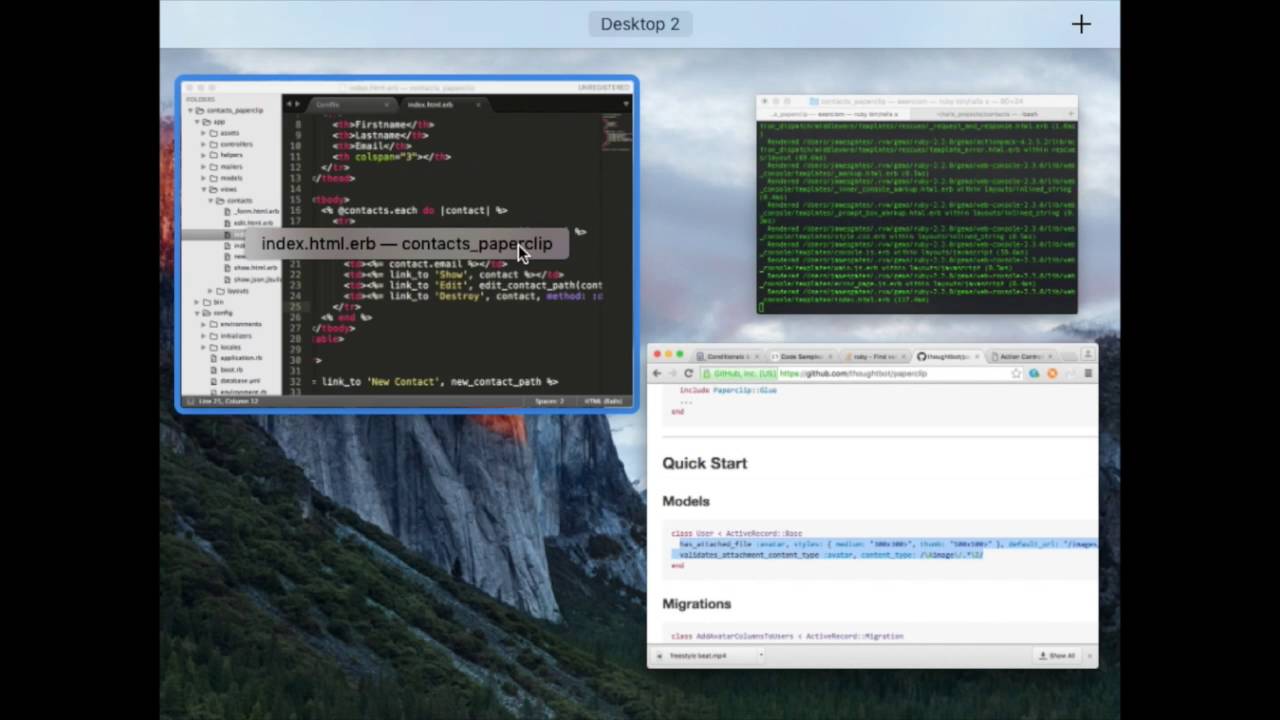Click the 'Line 25, Column 12' status text
This screenshot has width=1280, height=720.
pos(228,401)
